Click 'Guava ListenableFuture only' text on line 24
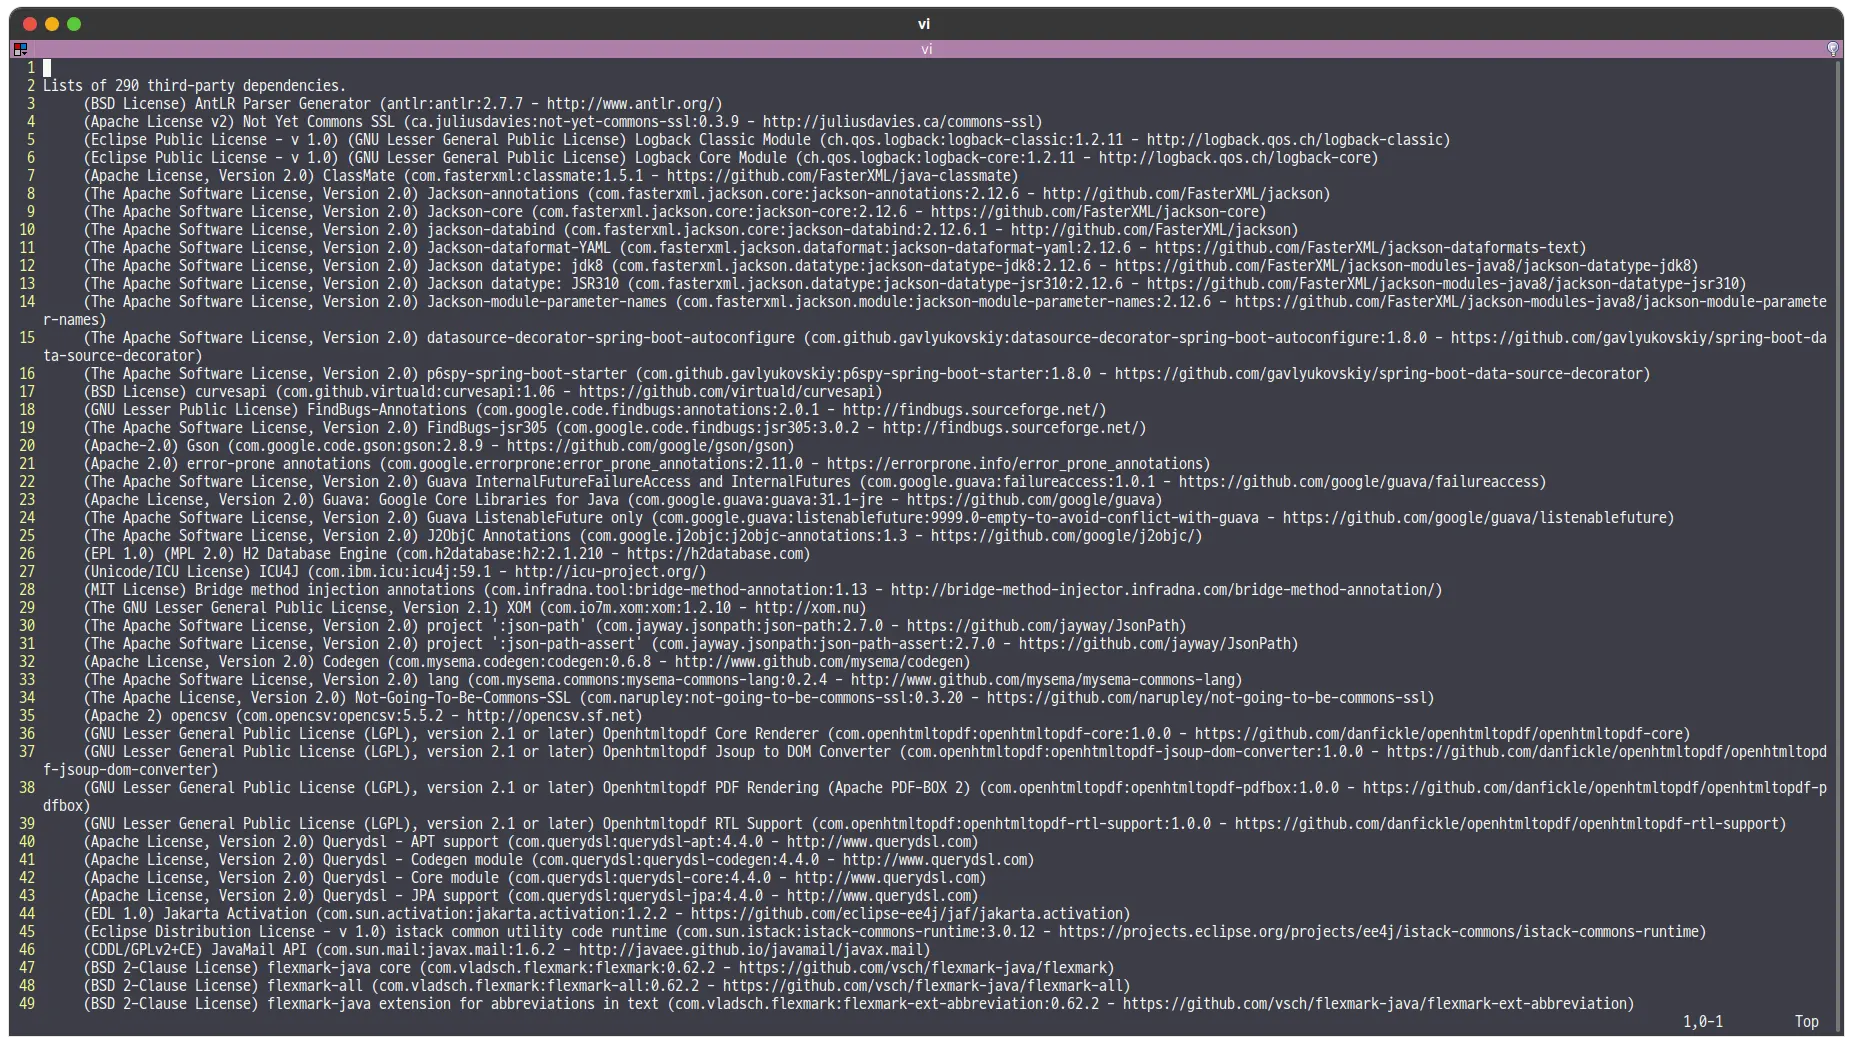Viewport: 1853px width, 1045px height. tap(535, 518)
